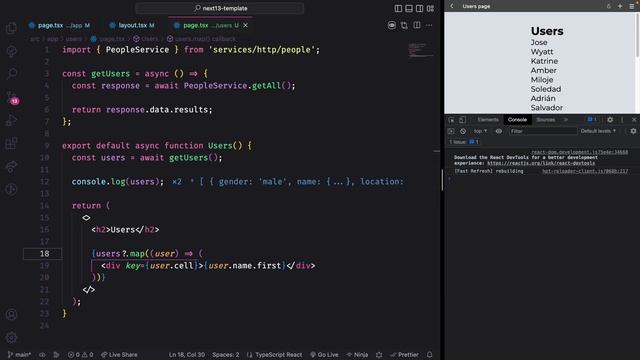The width and height of the screenshot is (640, 360).
Task: Click Users breadcrumb symbol
Action: tap(145, 39)
